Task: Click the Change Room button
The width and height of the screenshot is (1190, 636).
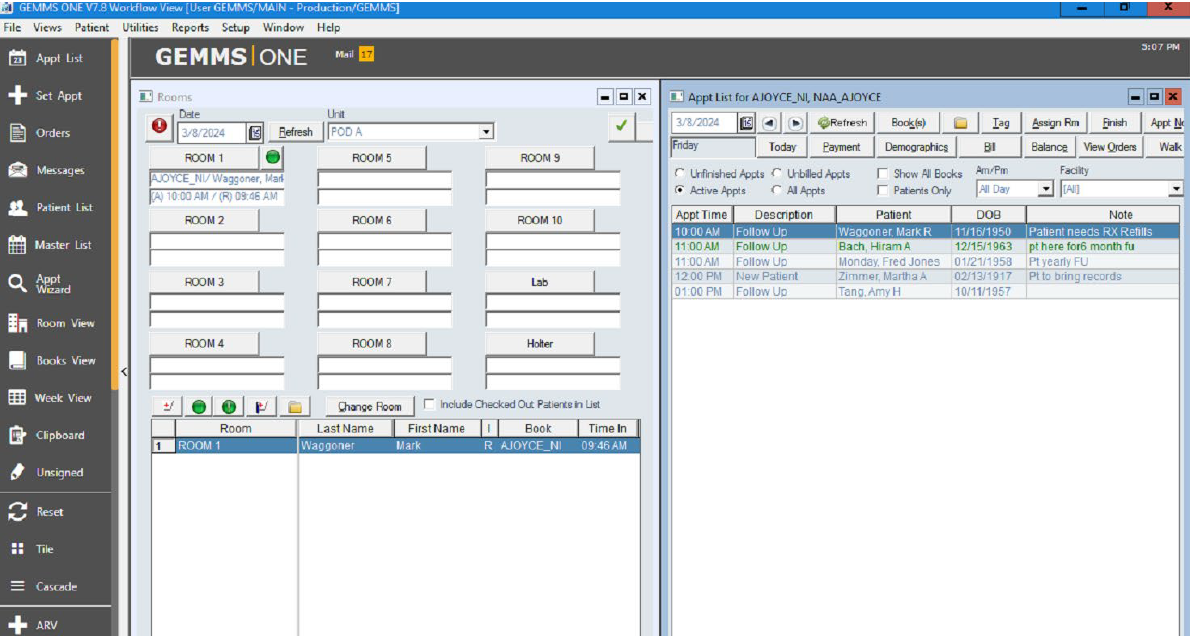Action: click(369, 407)
